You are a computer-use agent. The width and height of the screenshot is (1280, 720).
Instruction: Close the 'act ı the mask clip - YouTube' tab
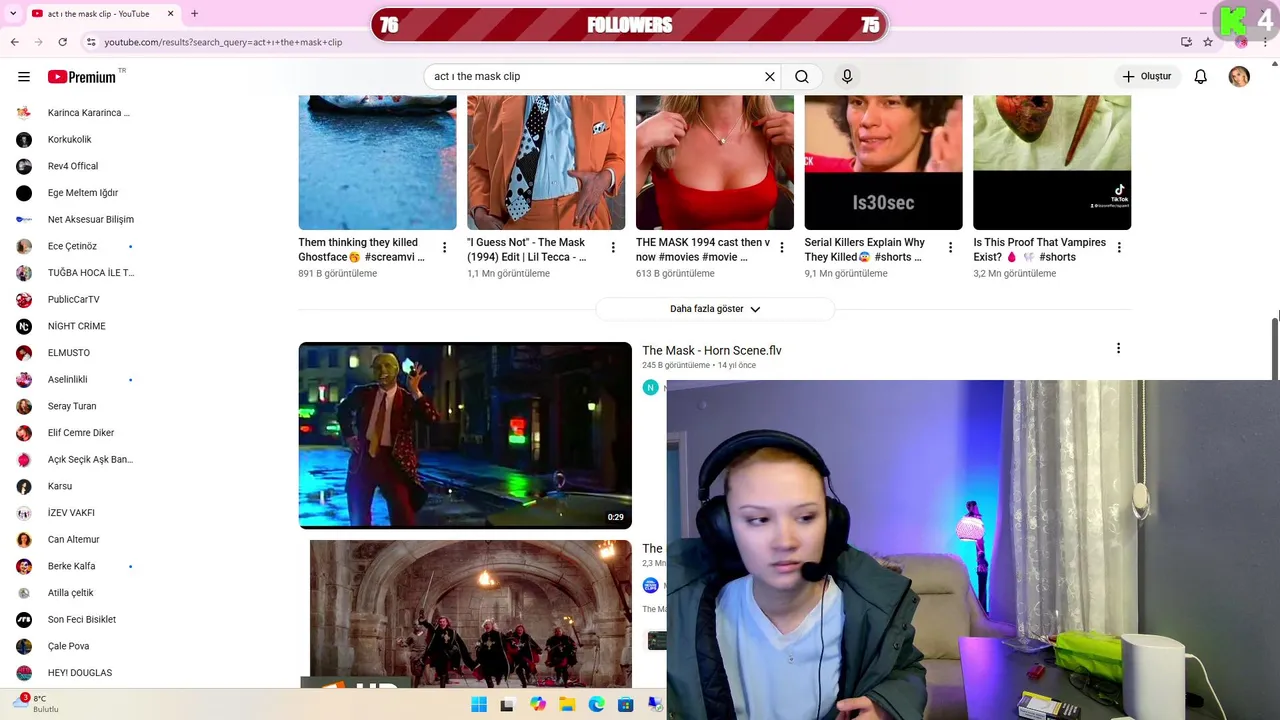[x=171, y=13]
